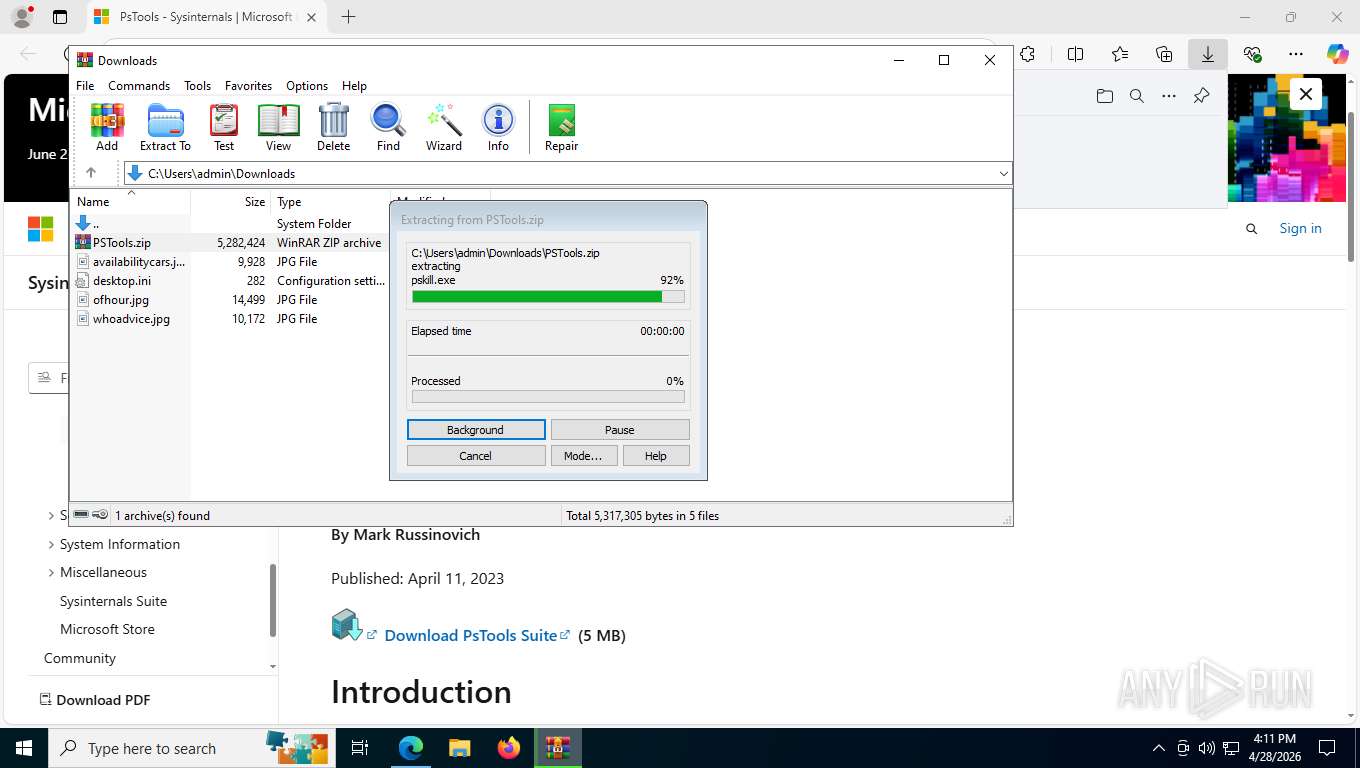Open the Help menu in WinRAR

tap(354, 86)
